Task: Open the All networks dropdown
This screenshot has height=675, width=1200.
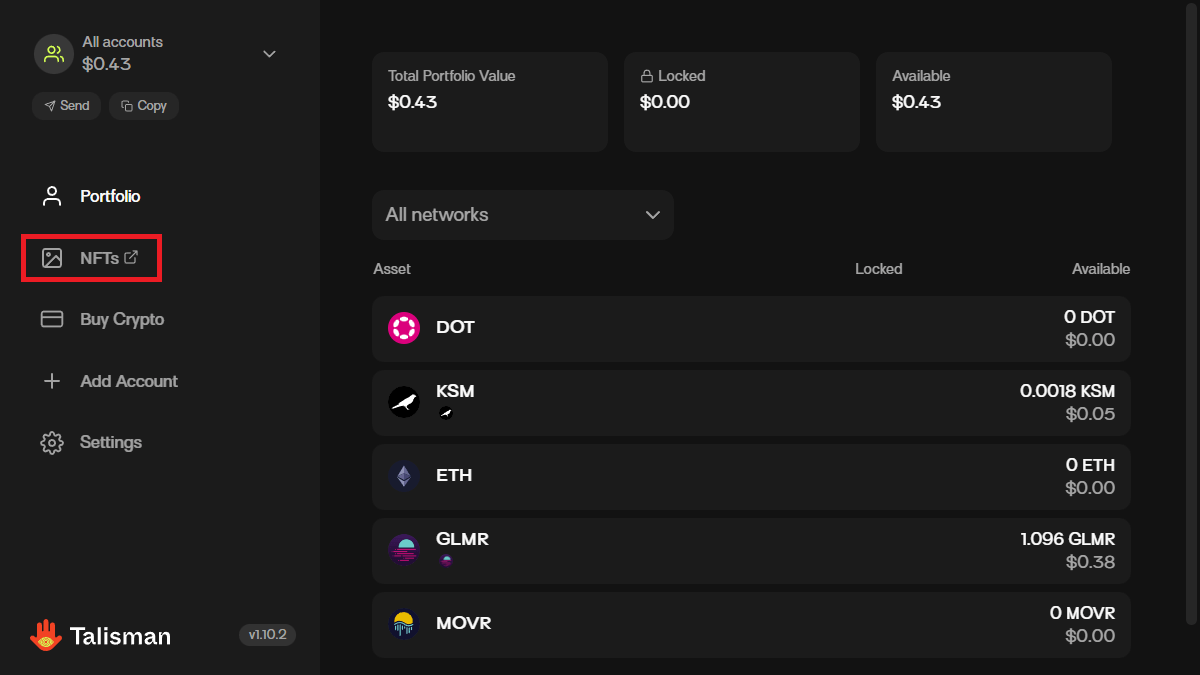Action: [522, 215]
